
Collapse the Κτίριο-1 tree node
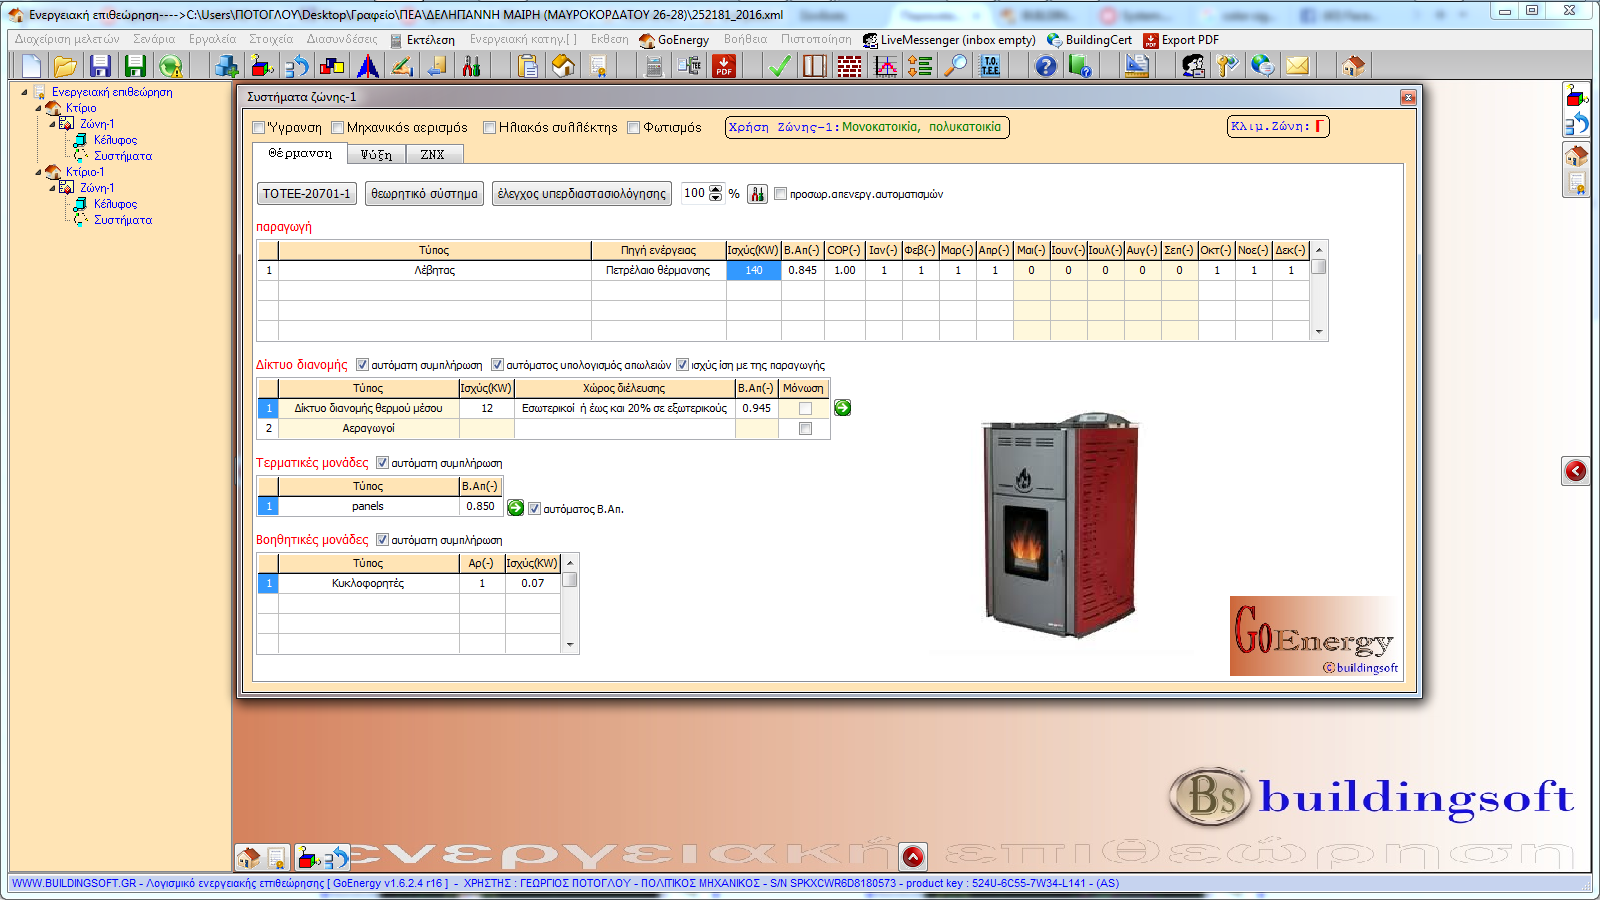pos(39,172)
